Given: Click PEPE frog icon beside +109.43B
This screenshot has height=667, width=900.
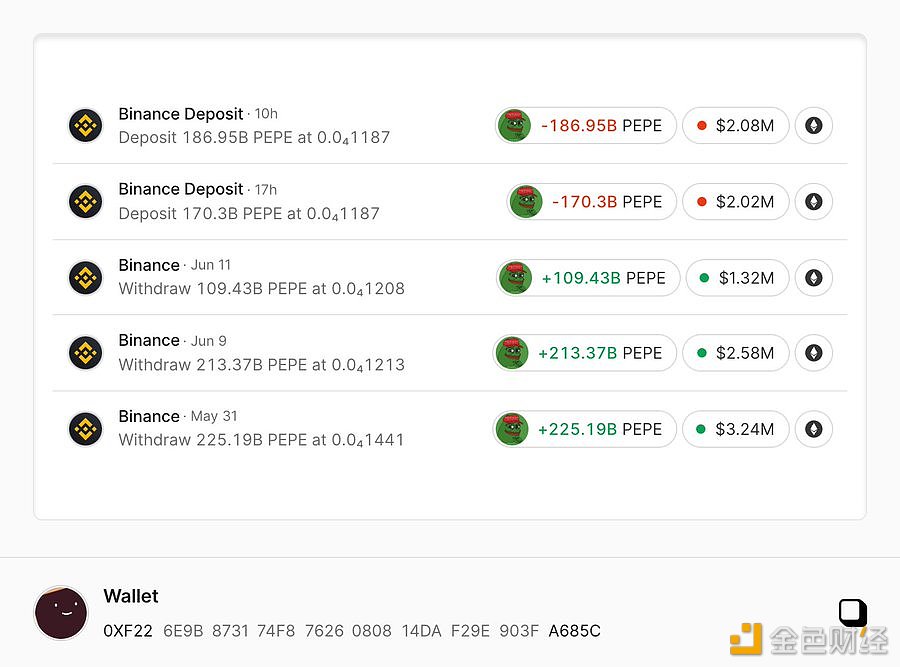Looking at the screenshot, I should (x=515, y=278).
